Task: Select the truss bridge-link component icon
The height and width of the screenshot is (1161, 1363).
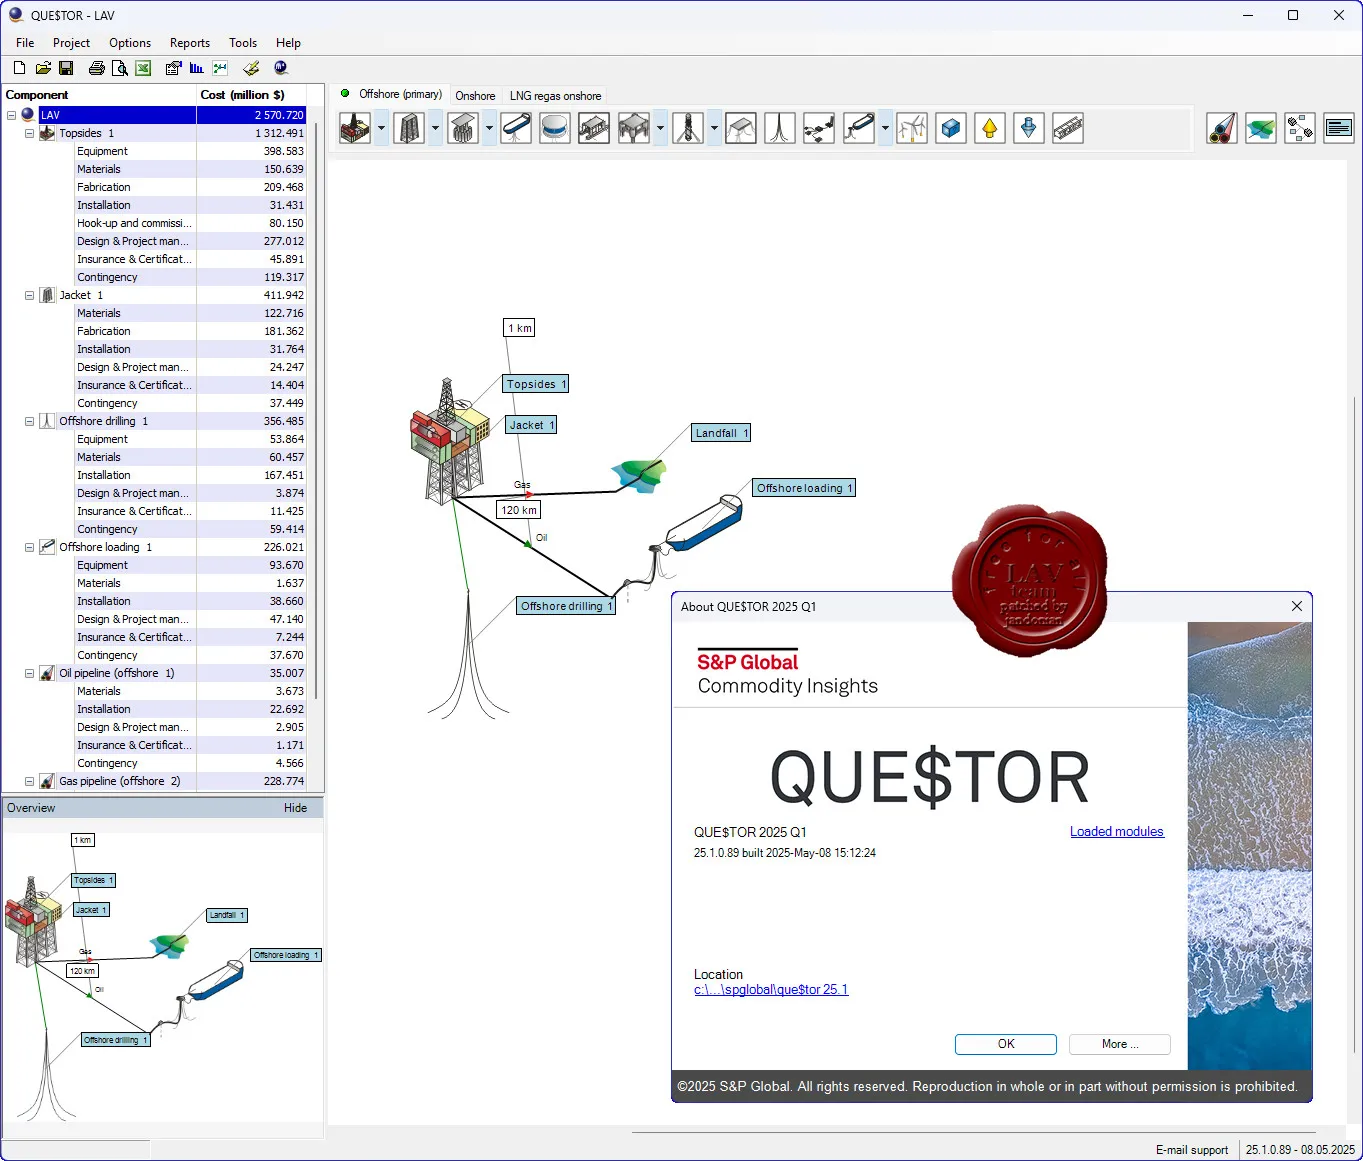Action: (1067, 128)
